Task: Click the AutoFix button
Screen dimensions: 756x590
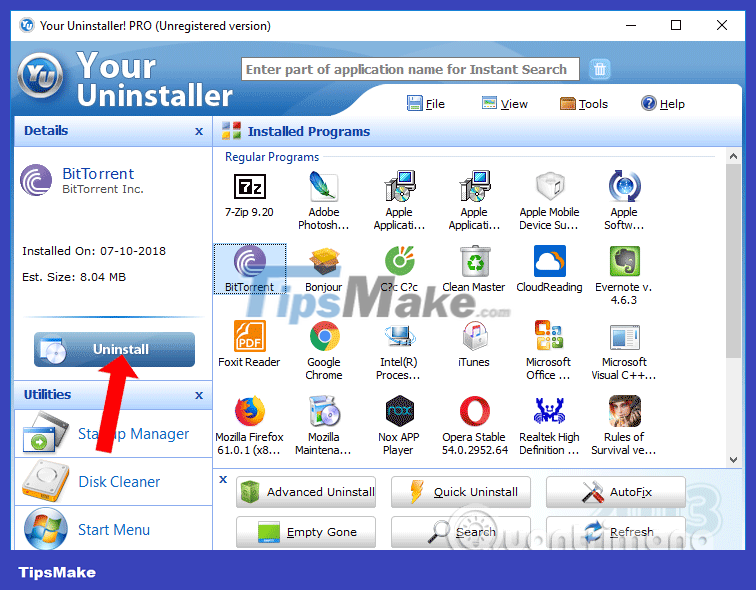Action: pos(616,492)
